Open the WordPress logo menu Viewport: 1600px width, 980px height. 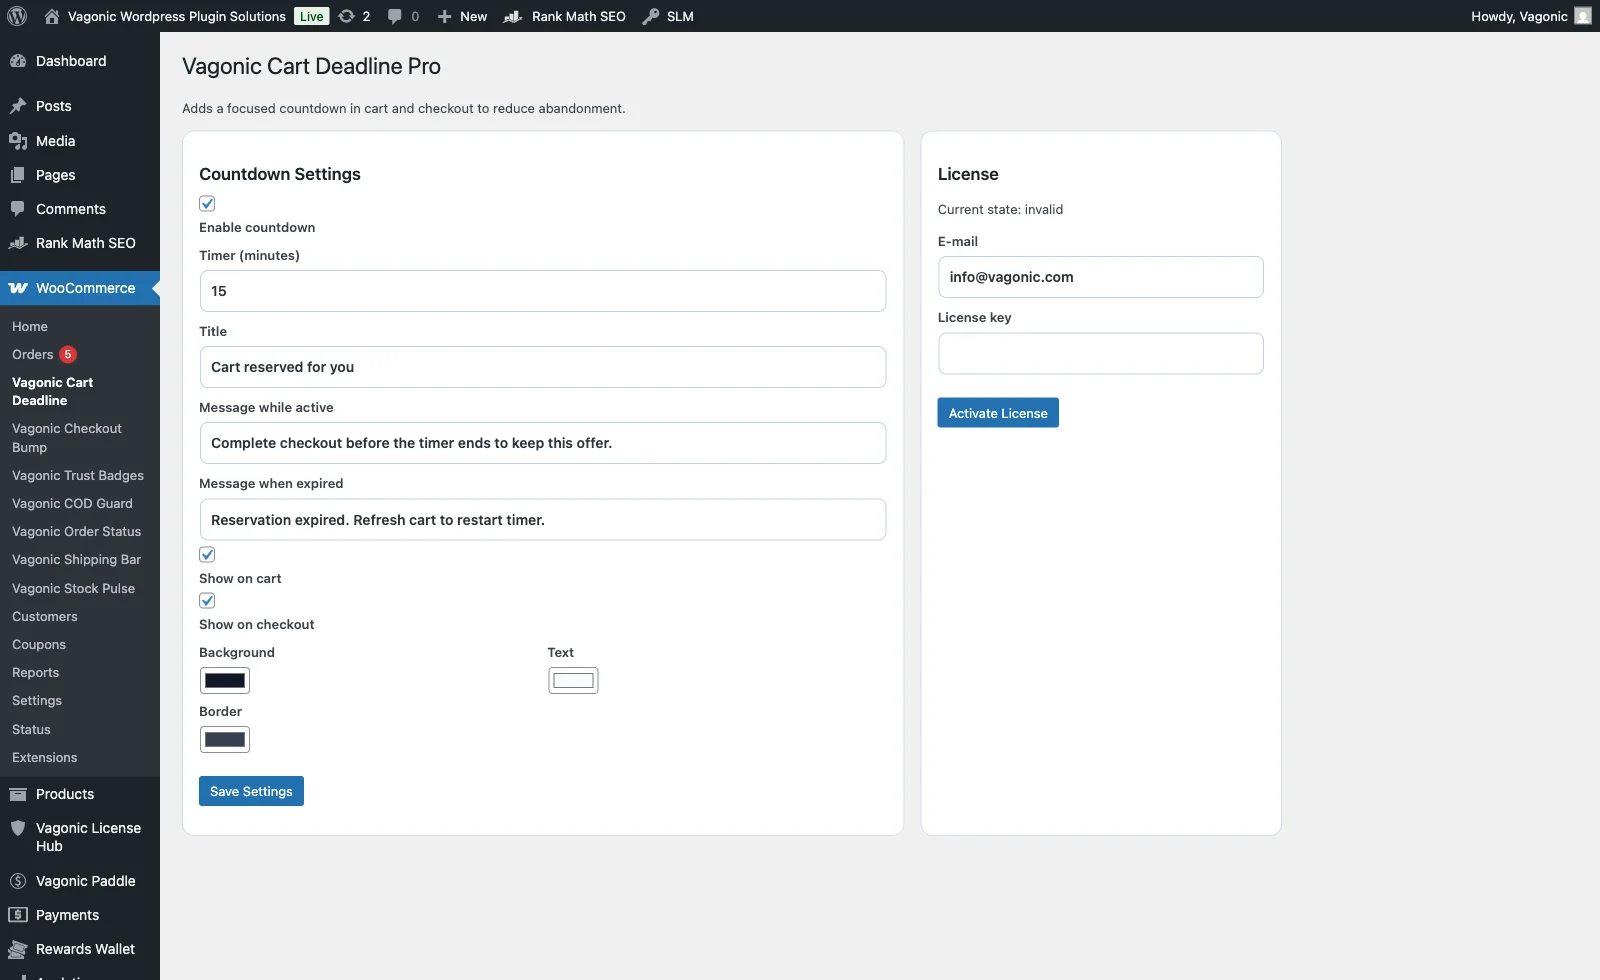(17, 16)
